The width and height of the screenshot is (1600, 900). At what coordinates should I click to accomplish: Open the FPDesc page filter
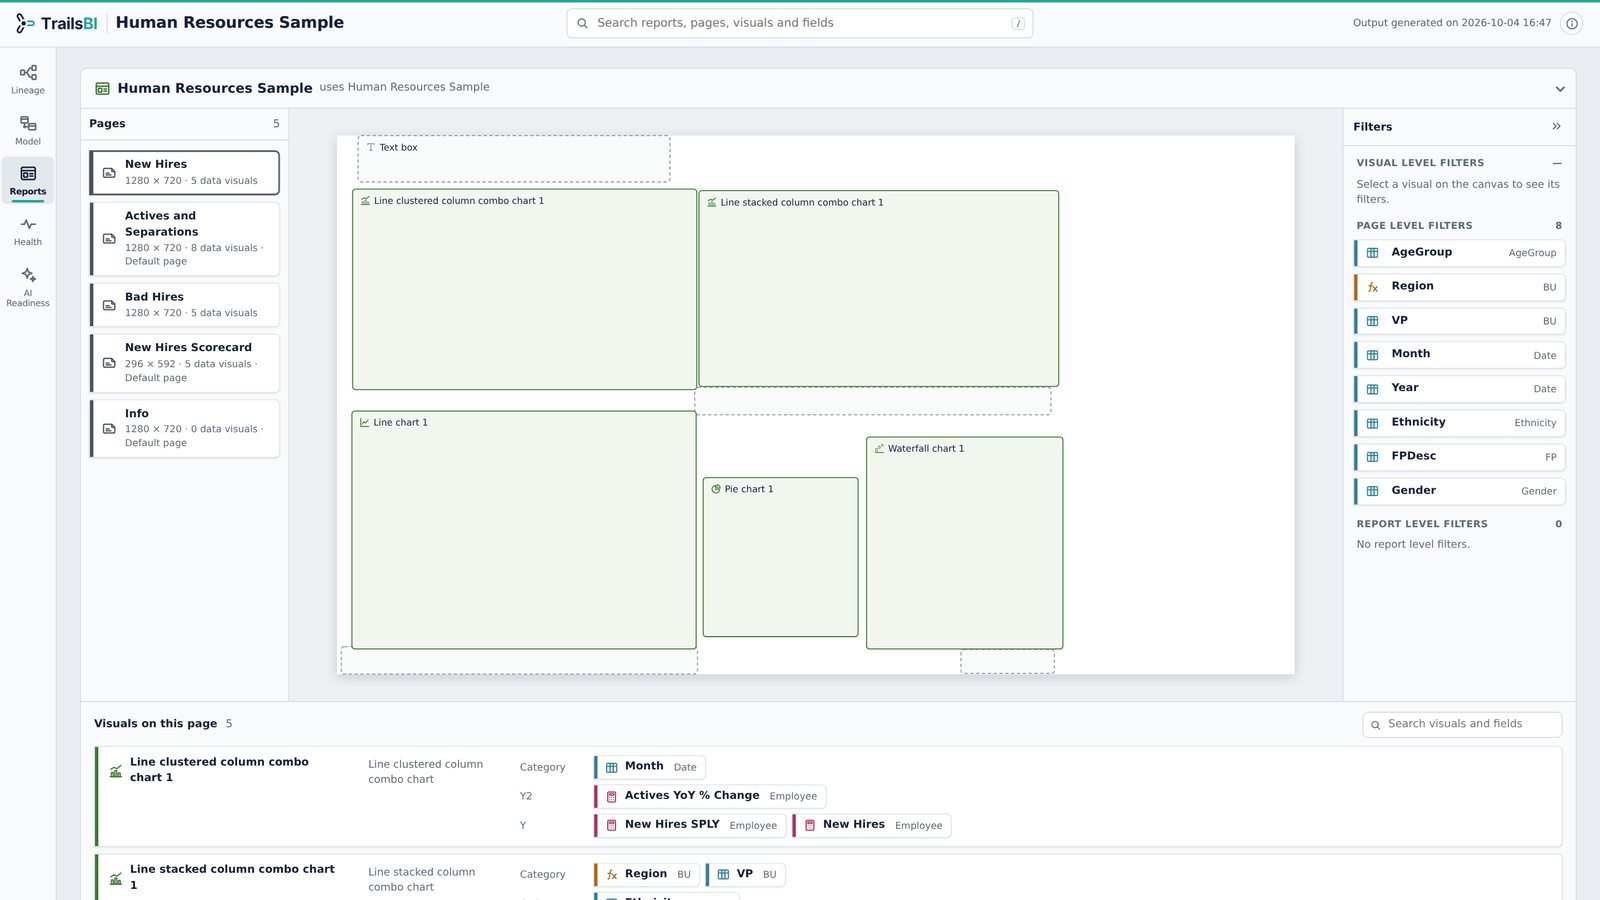pos(1460,457)
